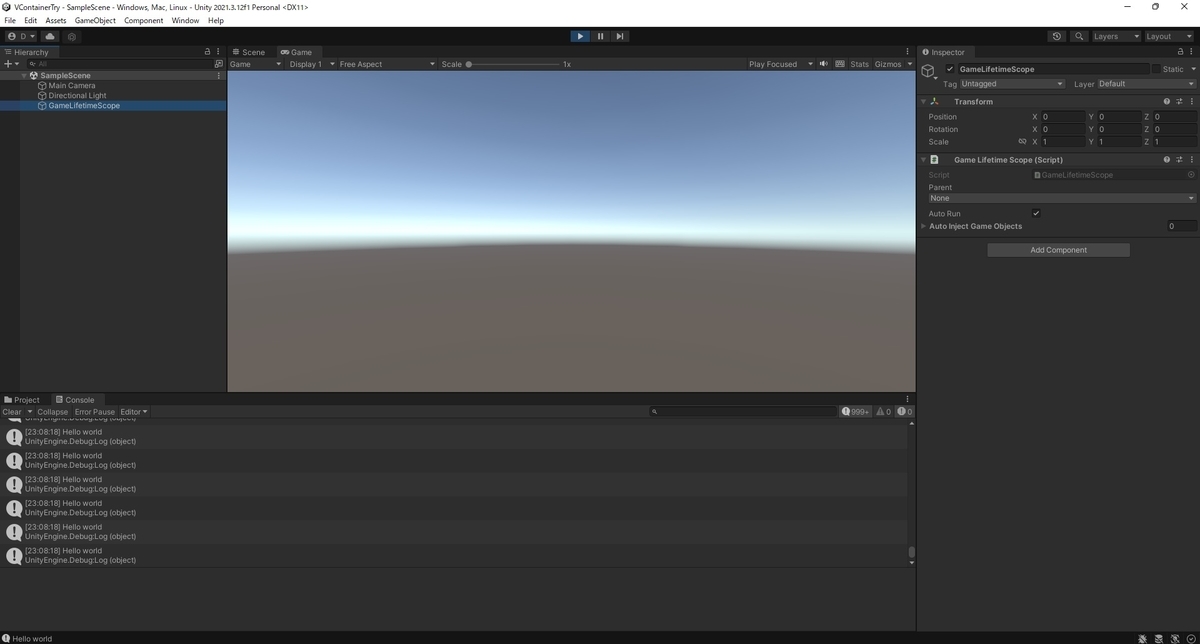Click the Scale slider in Game view

(514, 64)
